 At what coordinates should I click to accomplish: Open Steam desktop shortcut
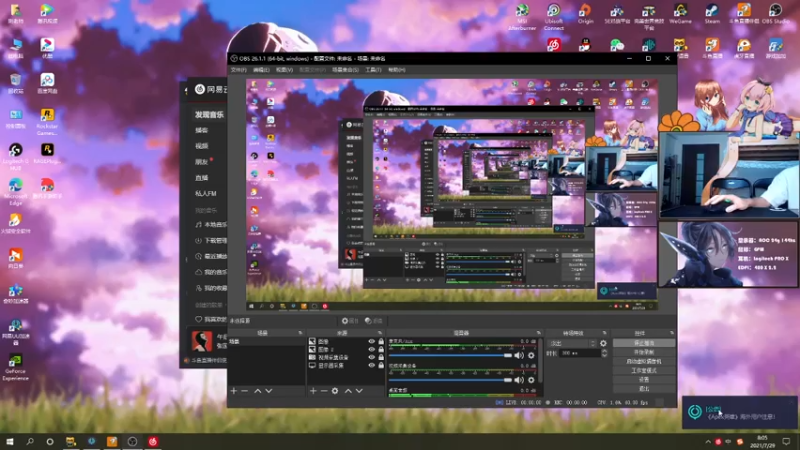click(x=712, y=14)
